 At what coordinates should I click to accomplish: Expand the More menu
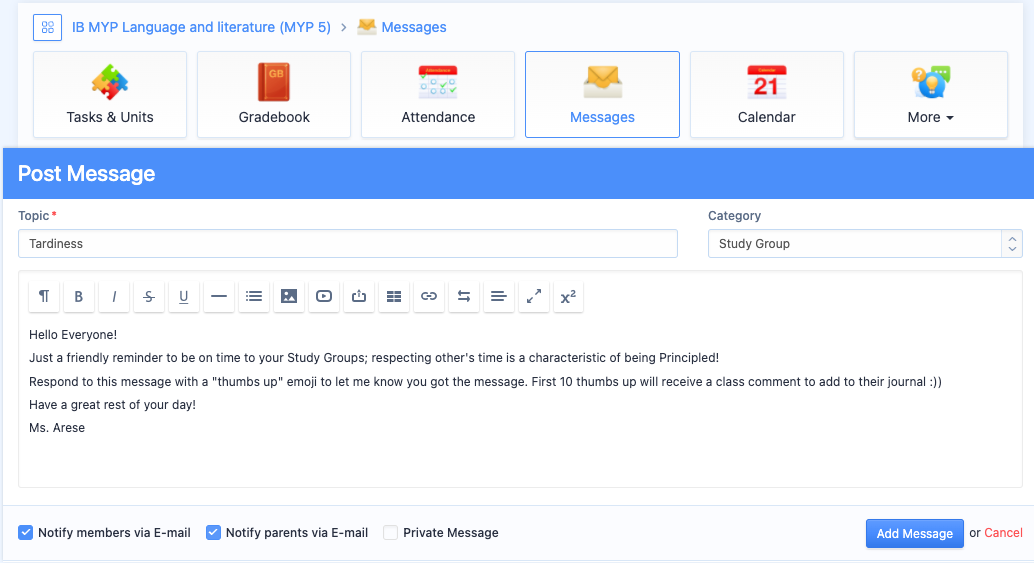tap(930, 95)
